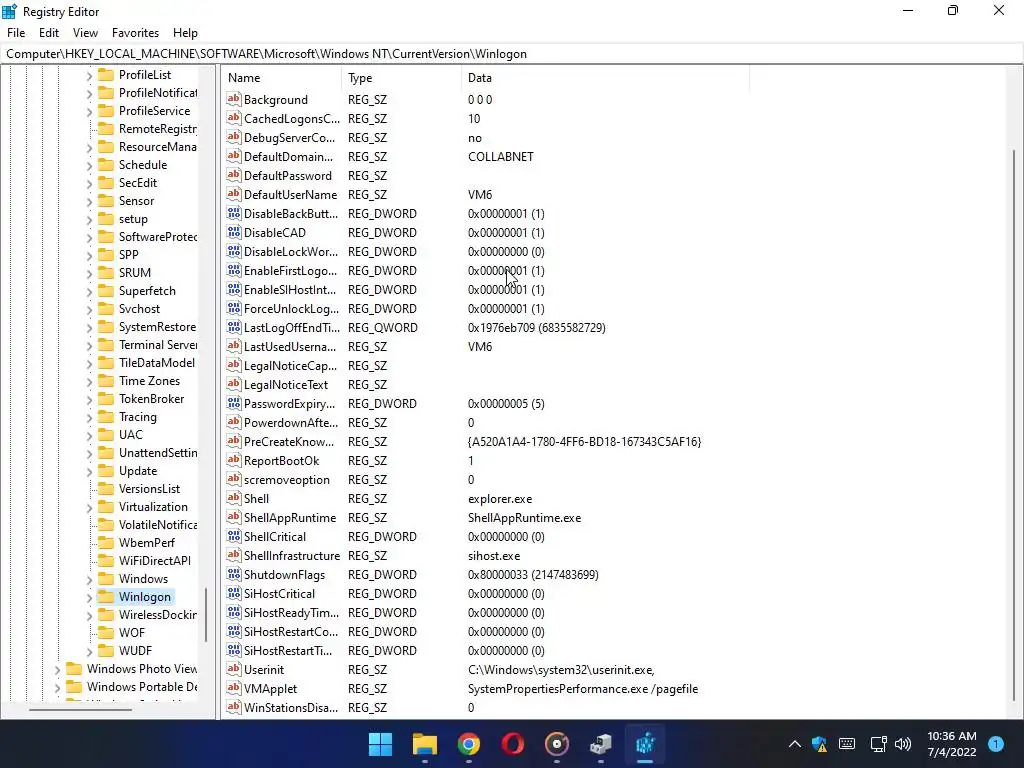Click the Registry Editor title bar icon
This screenshot has width=1024, height=768.
(x=9, y=11)
